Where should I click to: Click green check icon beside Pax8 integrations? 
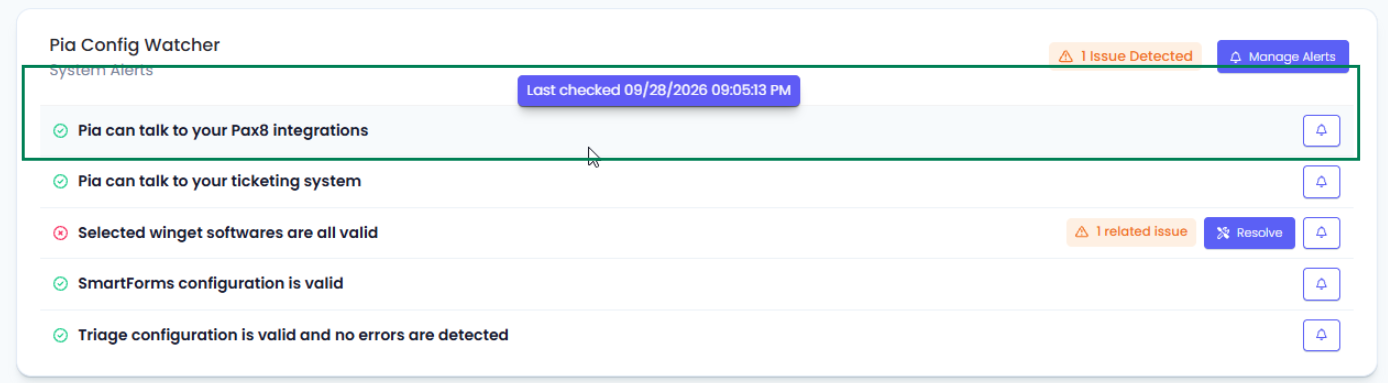click(x=60, y=131)
